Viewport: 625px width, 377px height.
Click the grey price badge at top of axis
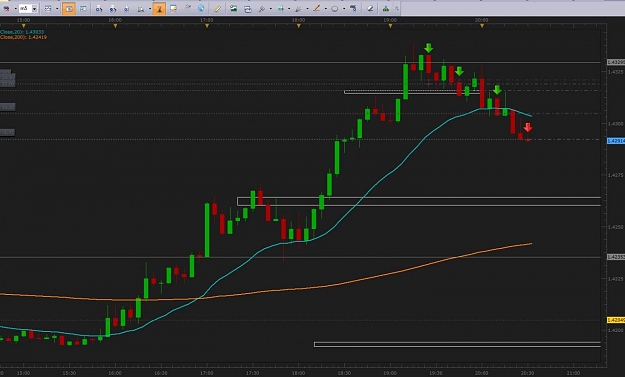[x=616, y=62]
